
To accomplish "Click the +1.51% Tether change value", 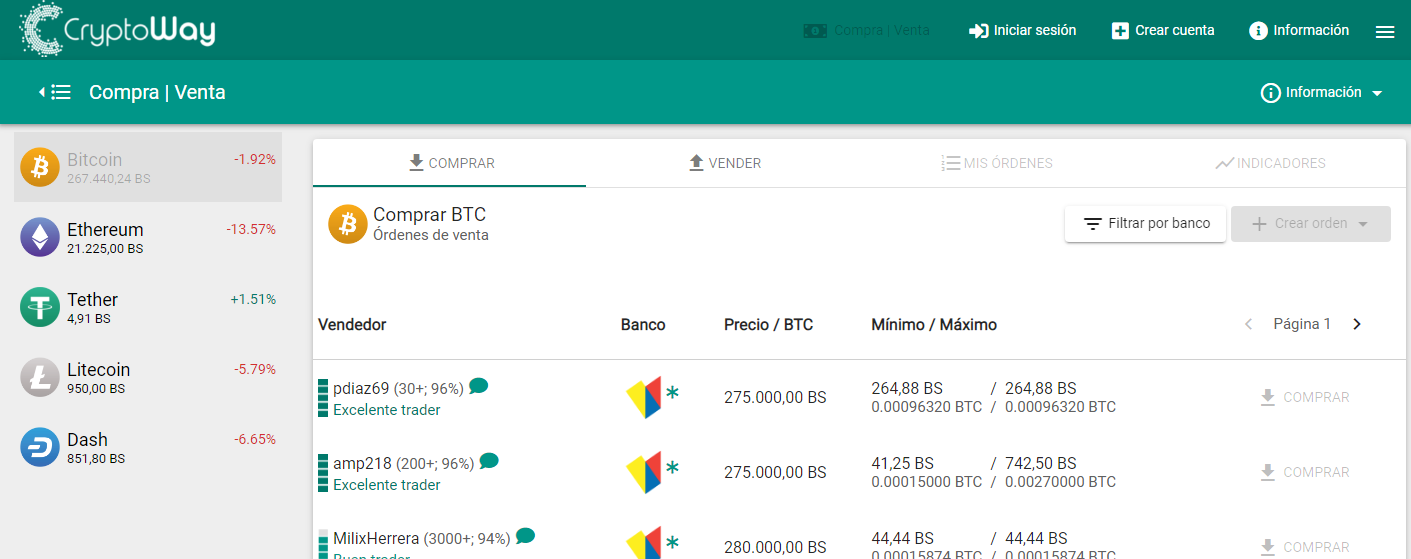I will coord(253,299).
